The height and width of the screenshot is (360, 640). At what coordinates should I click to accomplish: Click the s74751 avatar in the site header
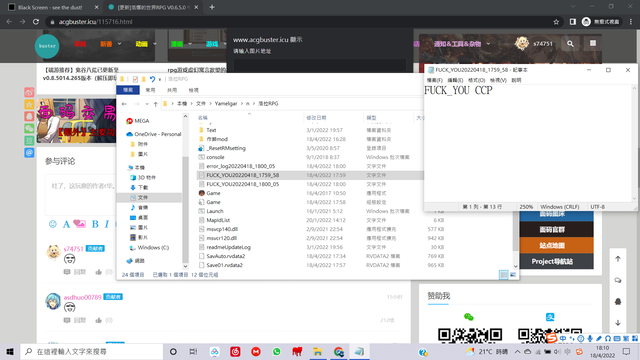click(x=522, y=43)
